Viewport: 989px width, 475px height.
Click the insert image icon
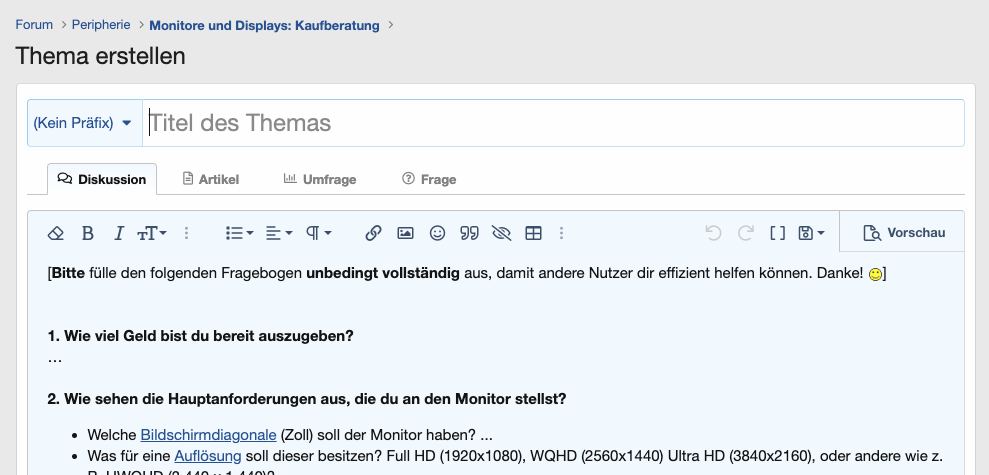(x=405, y=233)
